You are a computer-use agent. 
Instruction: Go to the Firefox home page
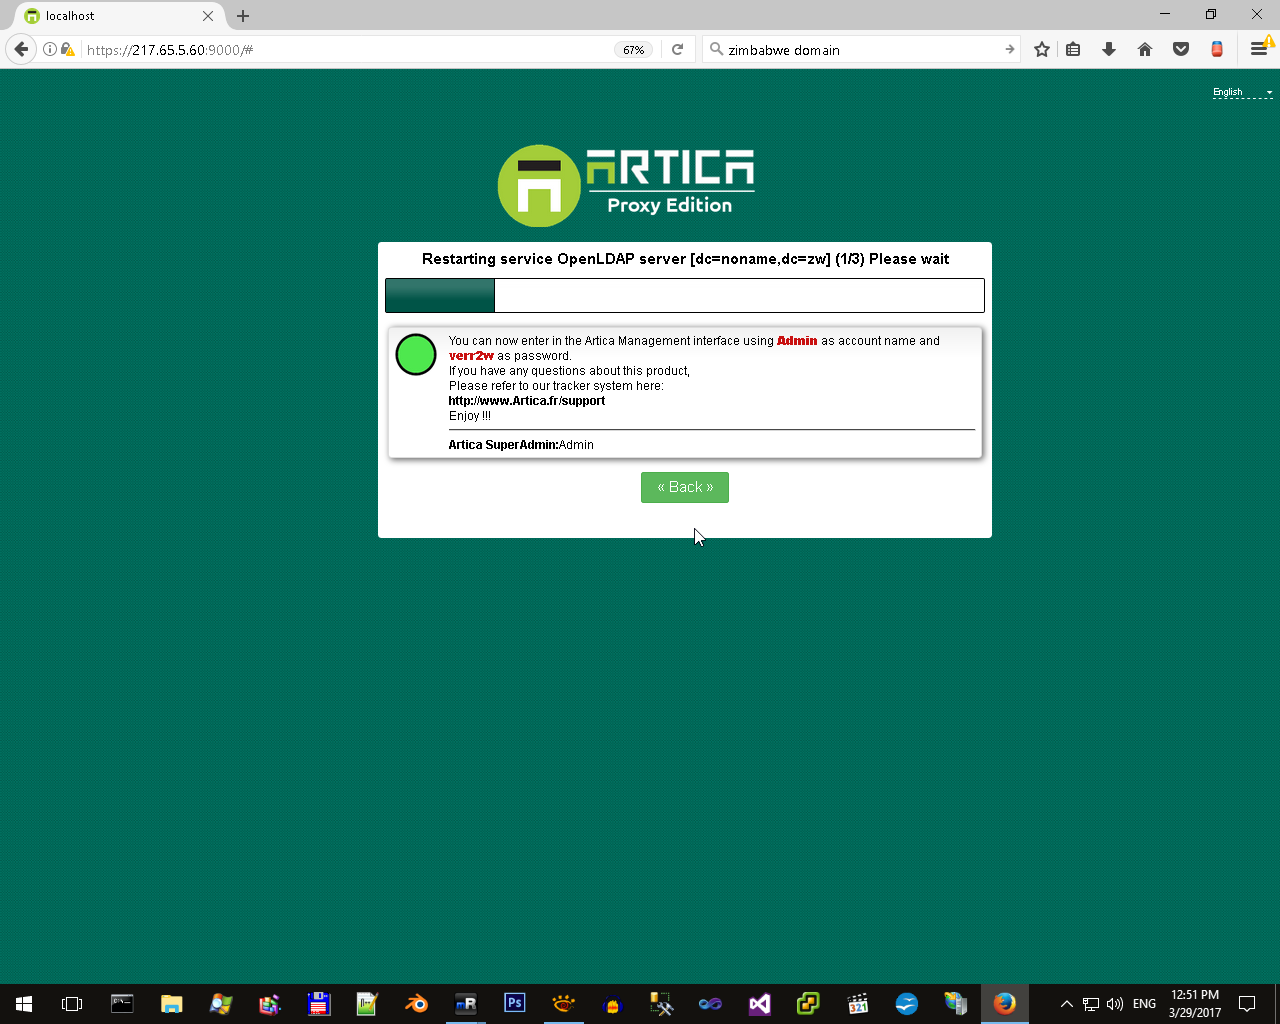coord(1145,49)
